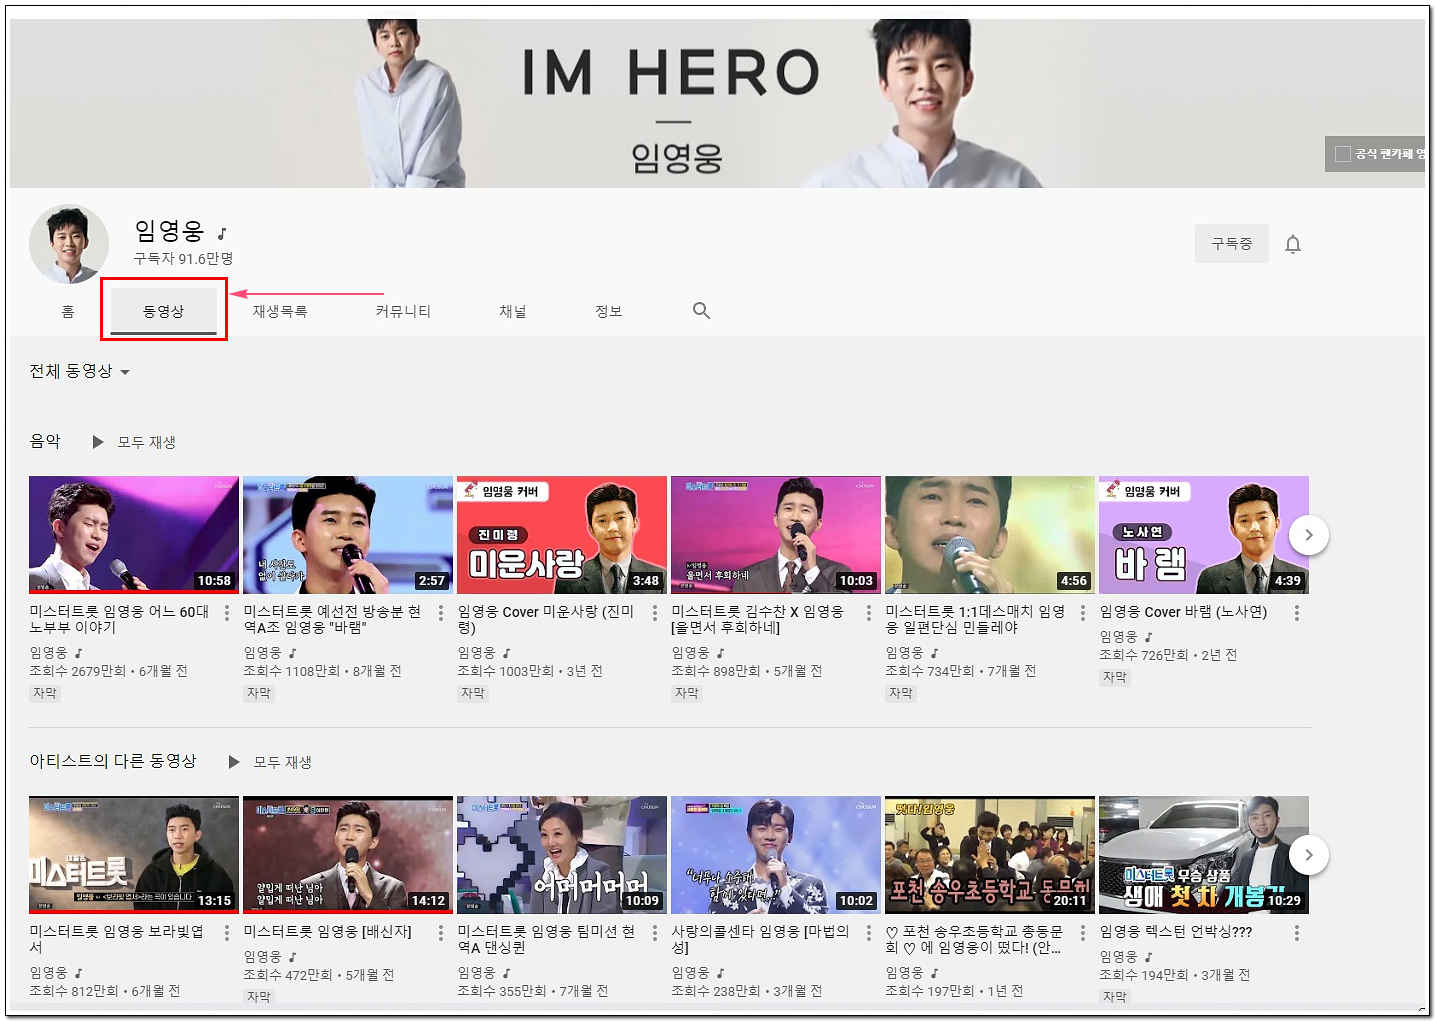
Task: Click the 공식 팬카페 banner link
Action: (x=1375, y=154)
